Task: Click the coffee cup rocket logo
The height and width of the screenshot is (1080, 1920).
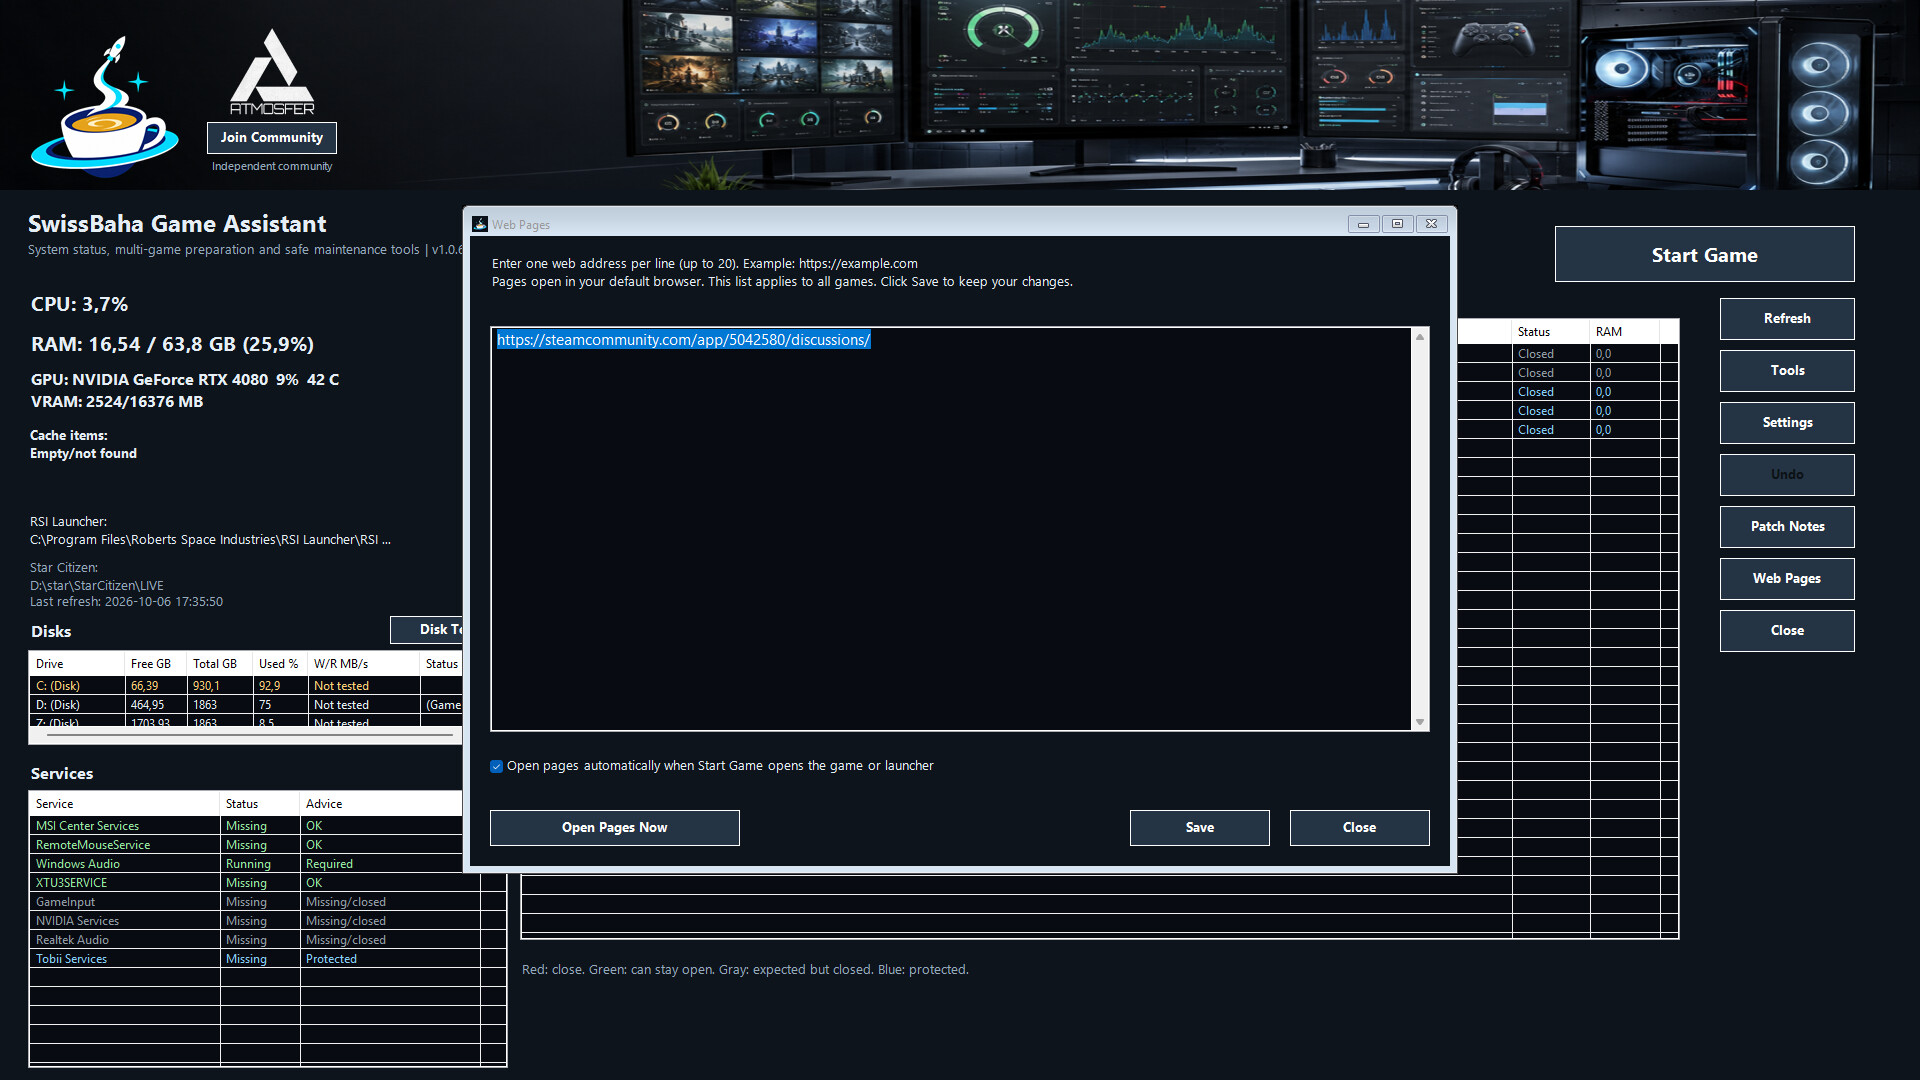Action: click(105, 107)
